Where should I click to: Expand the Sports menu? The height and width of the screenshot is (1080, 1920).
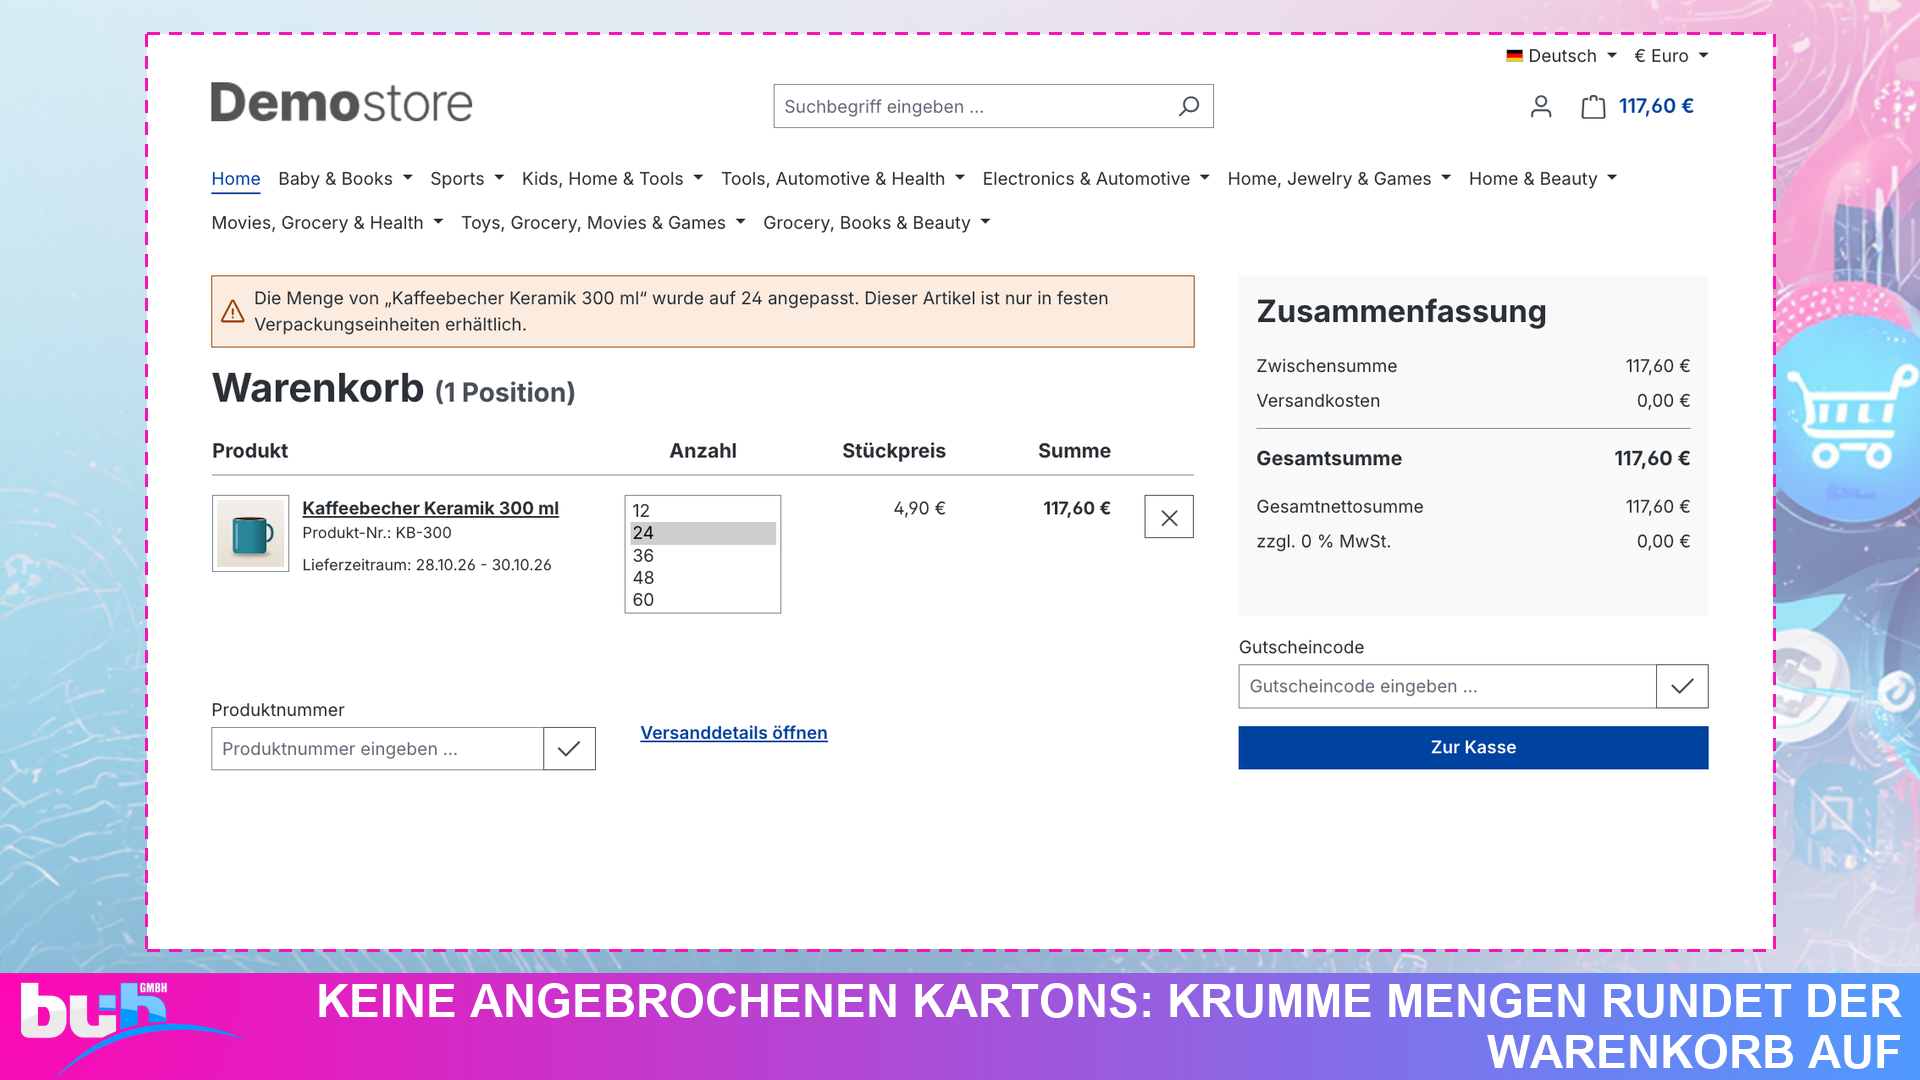coord(467,179)
